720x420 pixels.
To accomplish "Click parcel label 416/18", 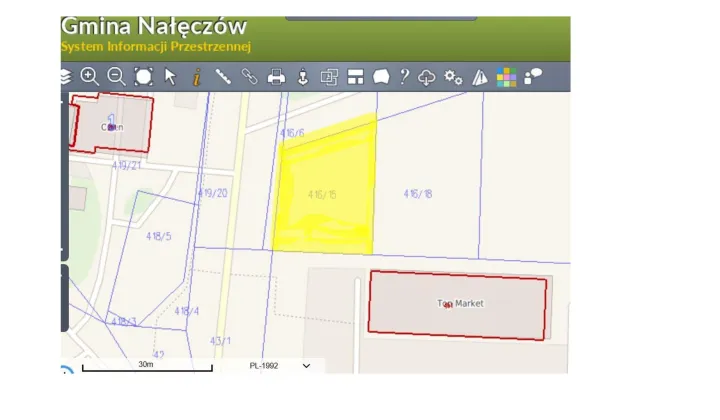I will [x=418, y=194].
